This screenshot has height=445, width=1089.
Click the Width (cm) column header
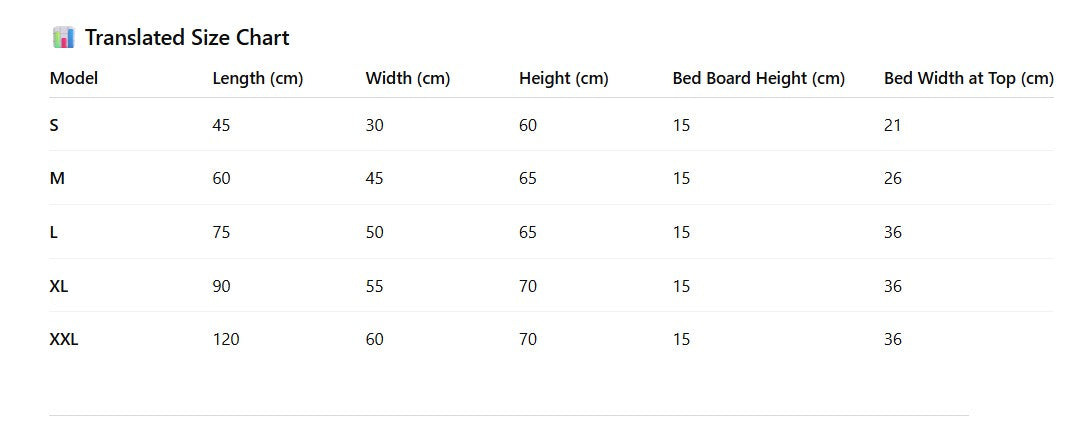coord(408,78)
